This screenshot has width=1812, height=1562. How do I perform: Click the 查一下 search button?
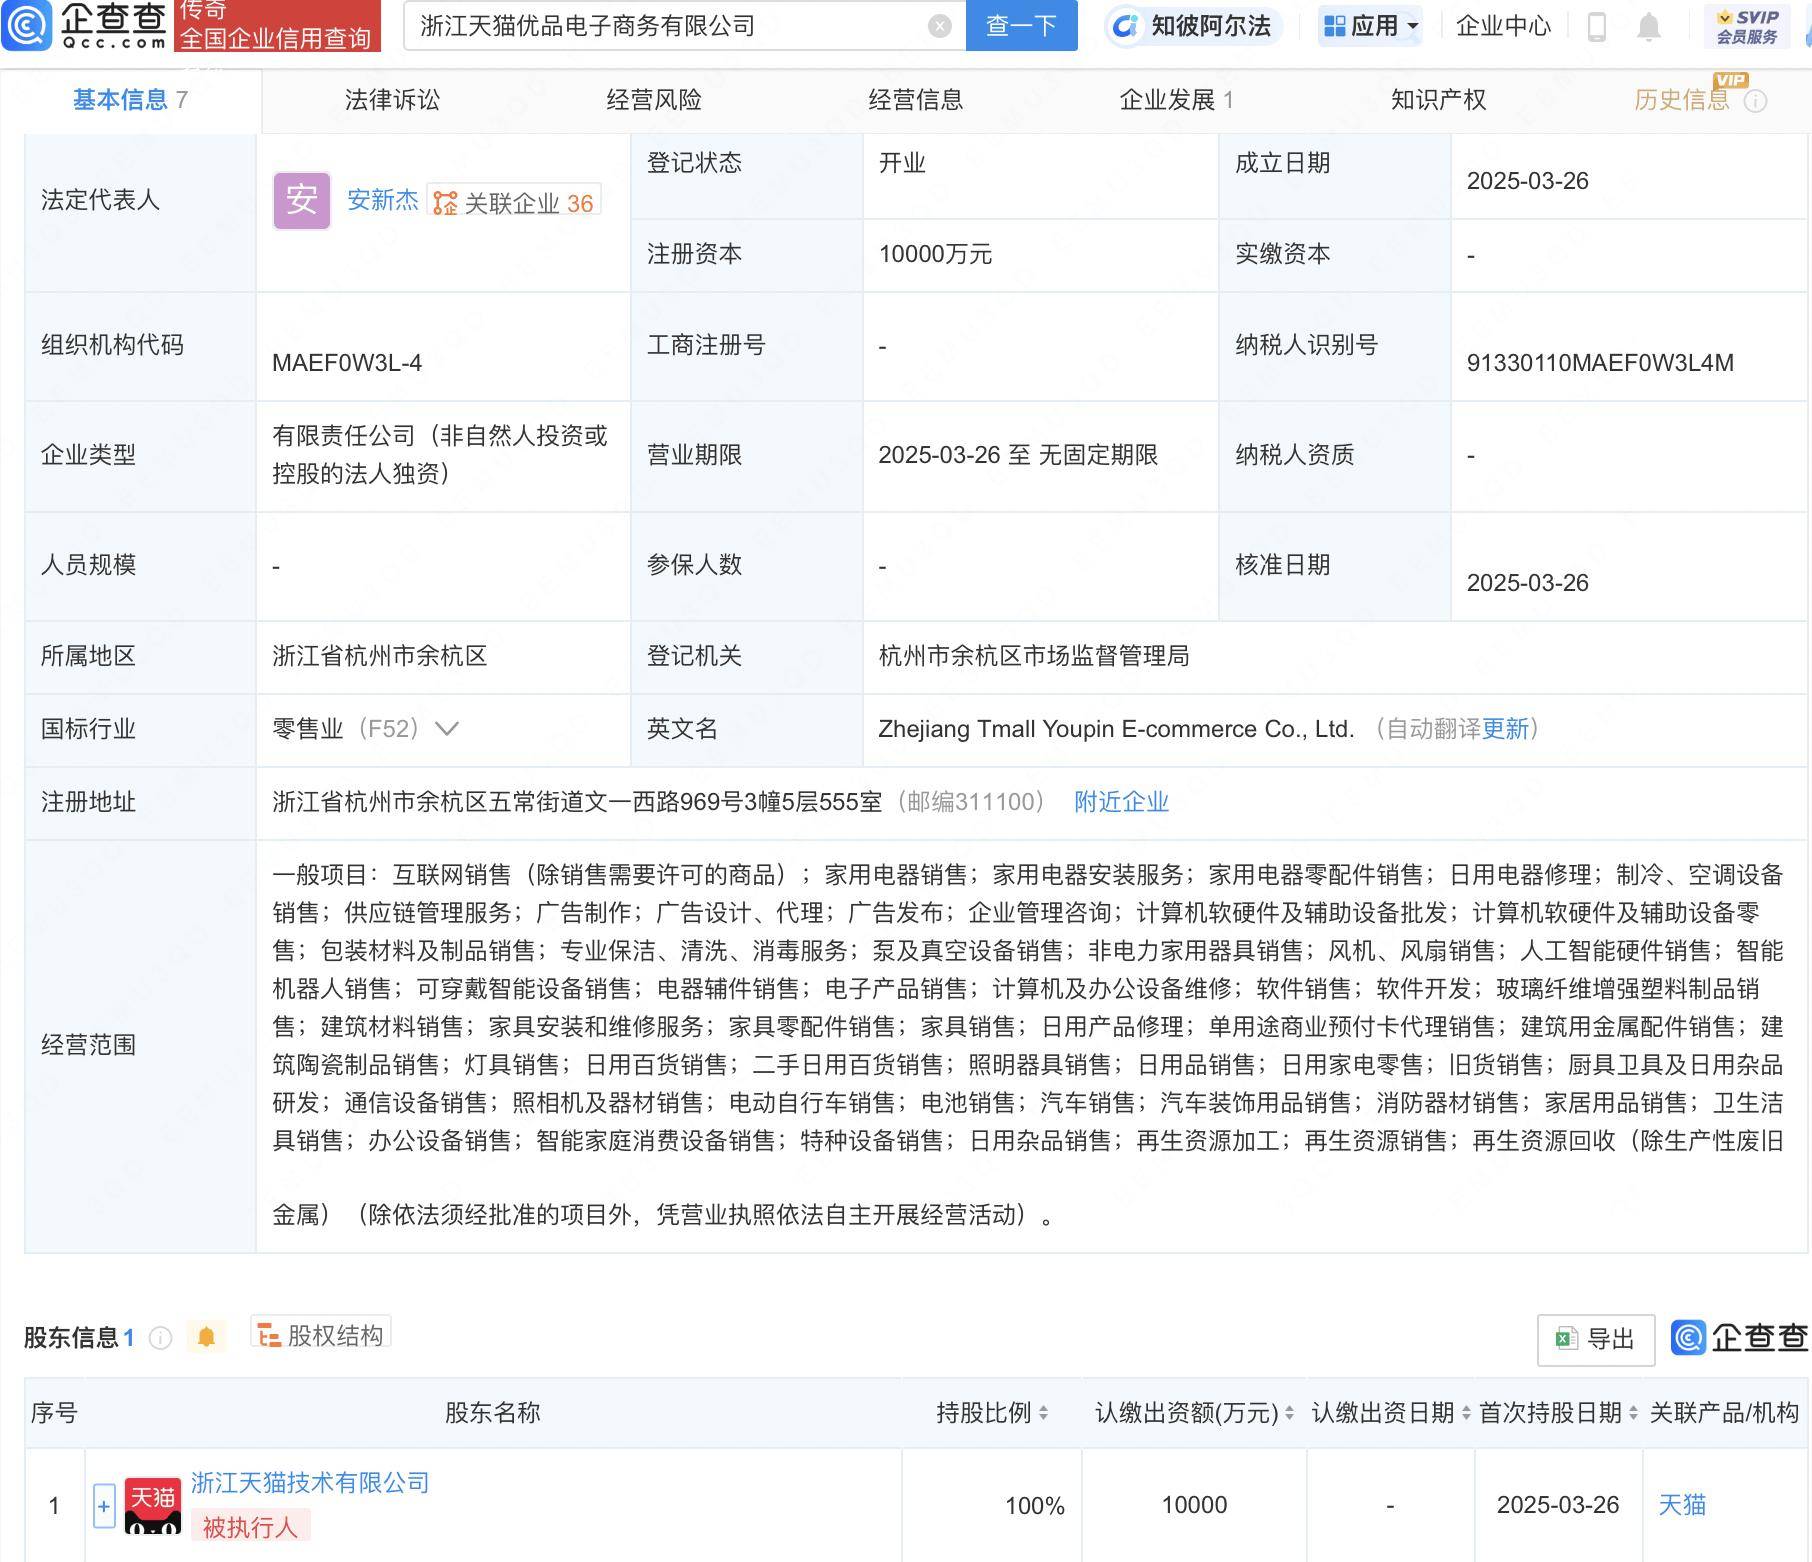(x=1021, y=26)
